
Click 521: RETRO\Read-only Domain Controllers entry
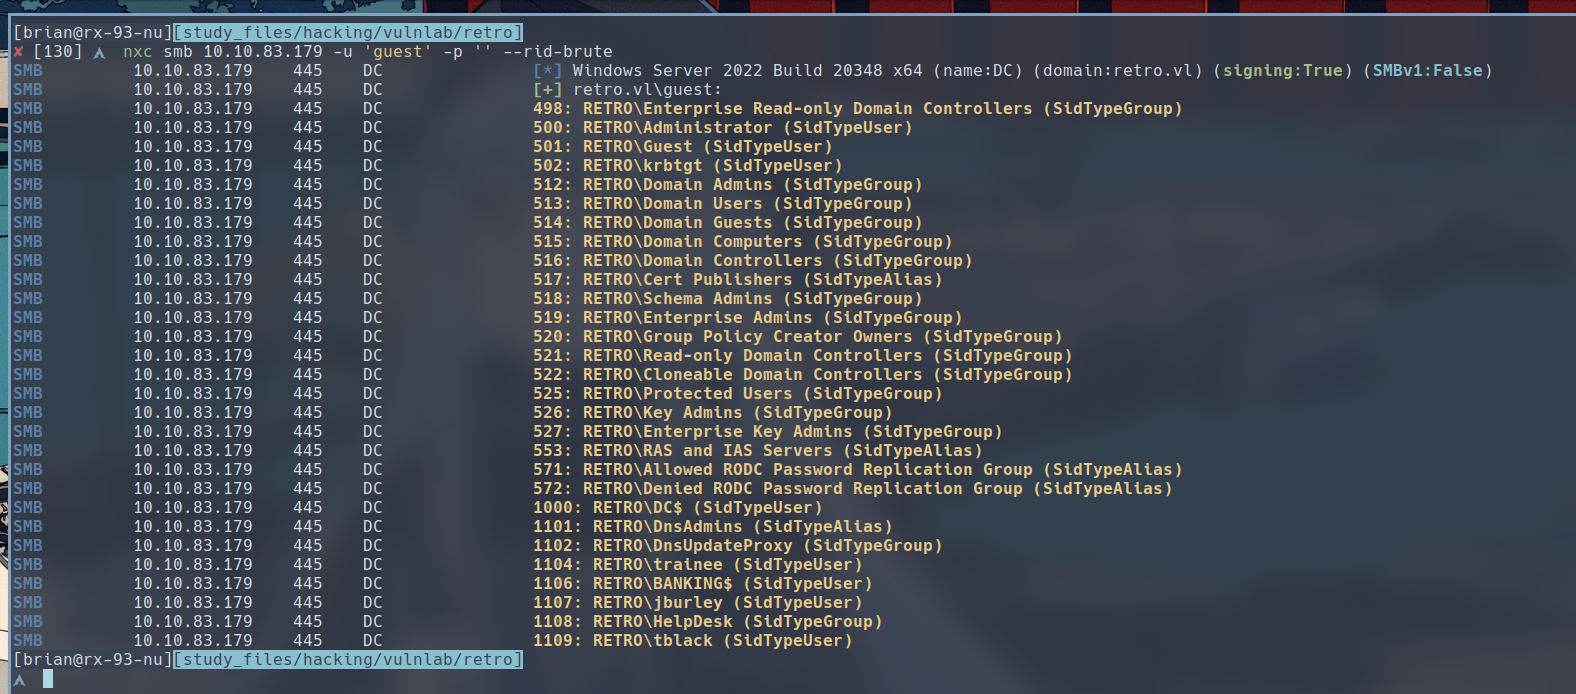803,356
